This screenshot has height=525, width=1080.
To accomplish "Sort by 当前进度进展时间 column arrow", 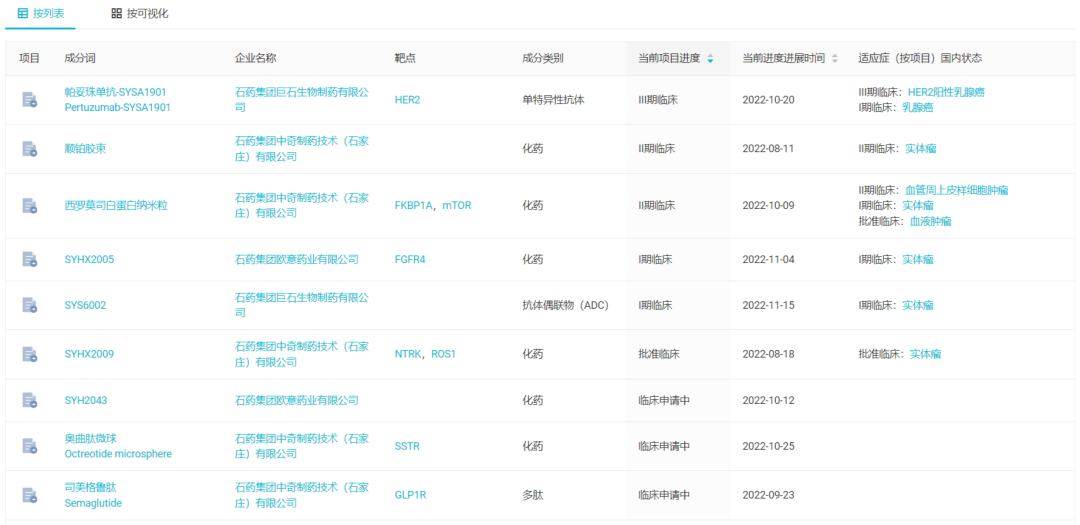I will 835,59.
